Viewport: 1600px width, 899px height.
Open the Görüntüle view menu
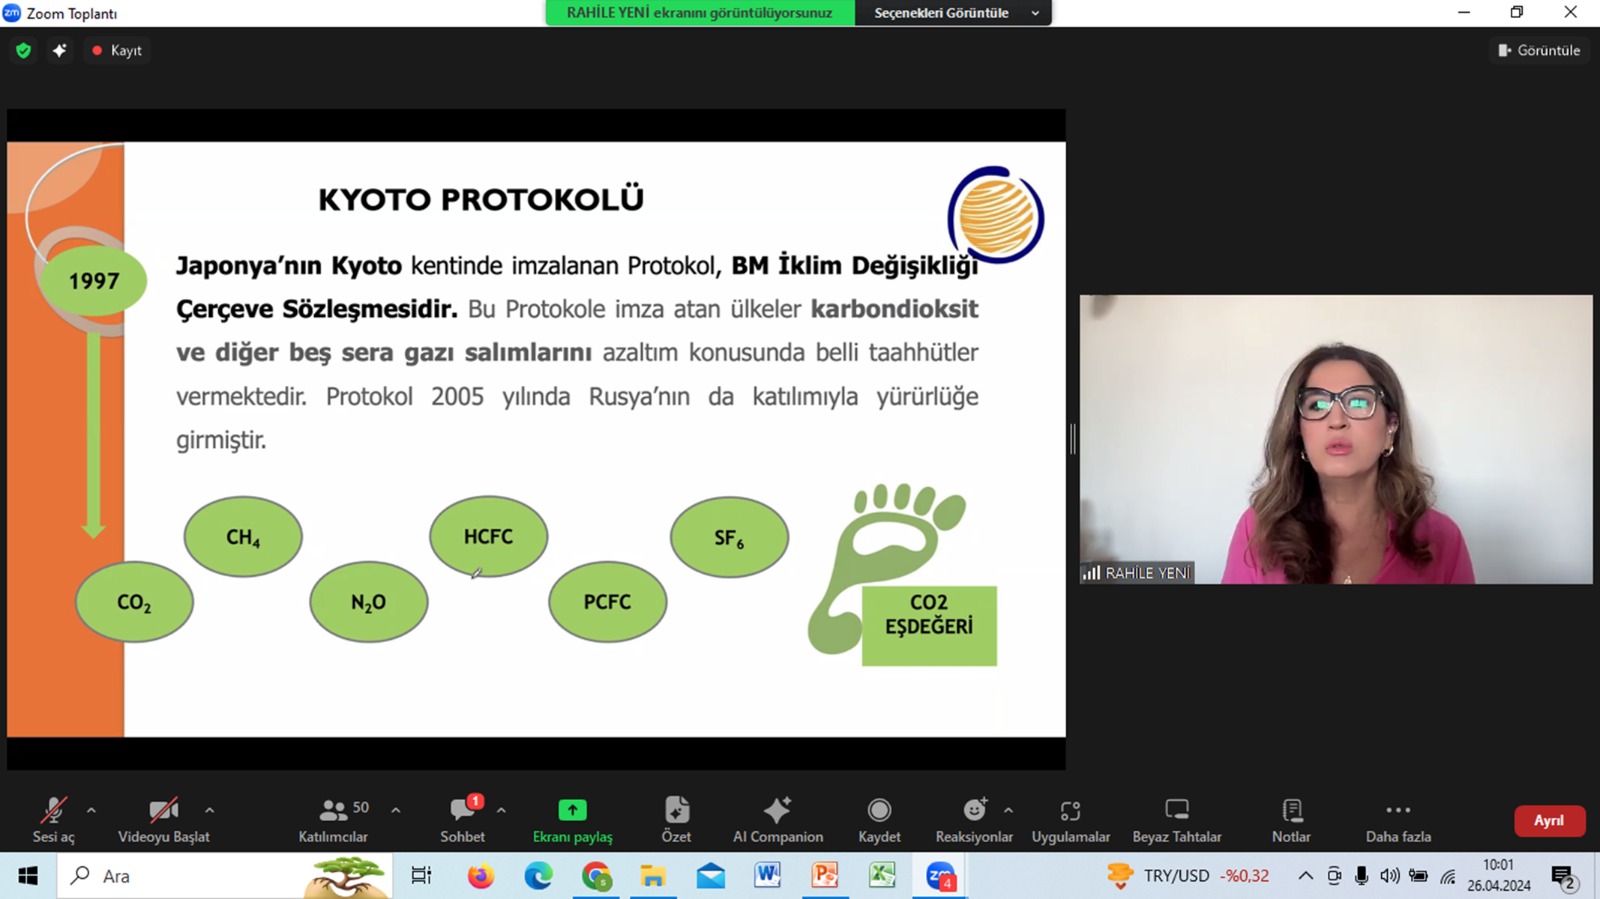click(x=1539, y=50)
